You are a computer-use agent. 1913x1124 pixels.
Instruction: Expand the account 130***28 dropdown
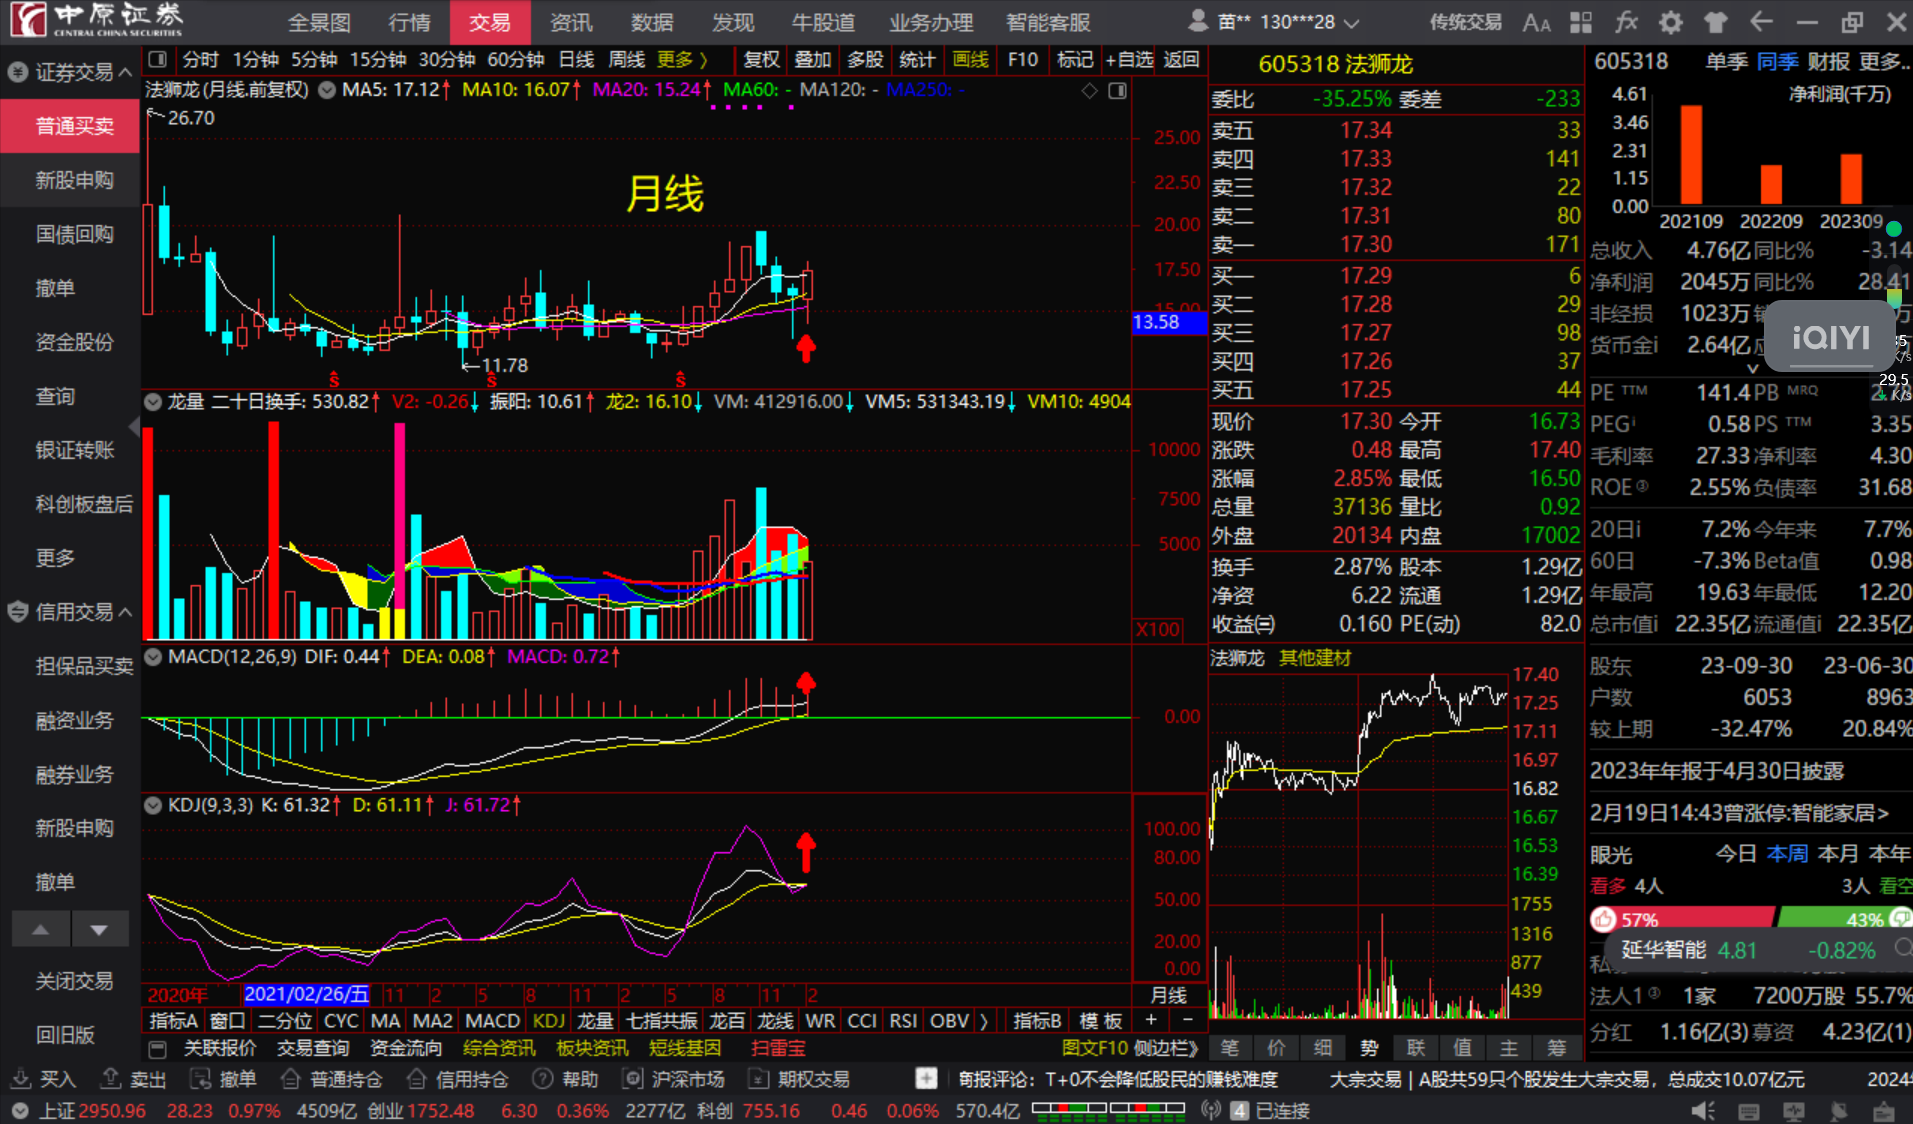[1352, 23]
